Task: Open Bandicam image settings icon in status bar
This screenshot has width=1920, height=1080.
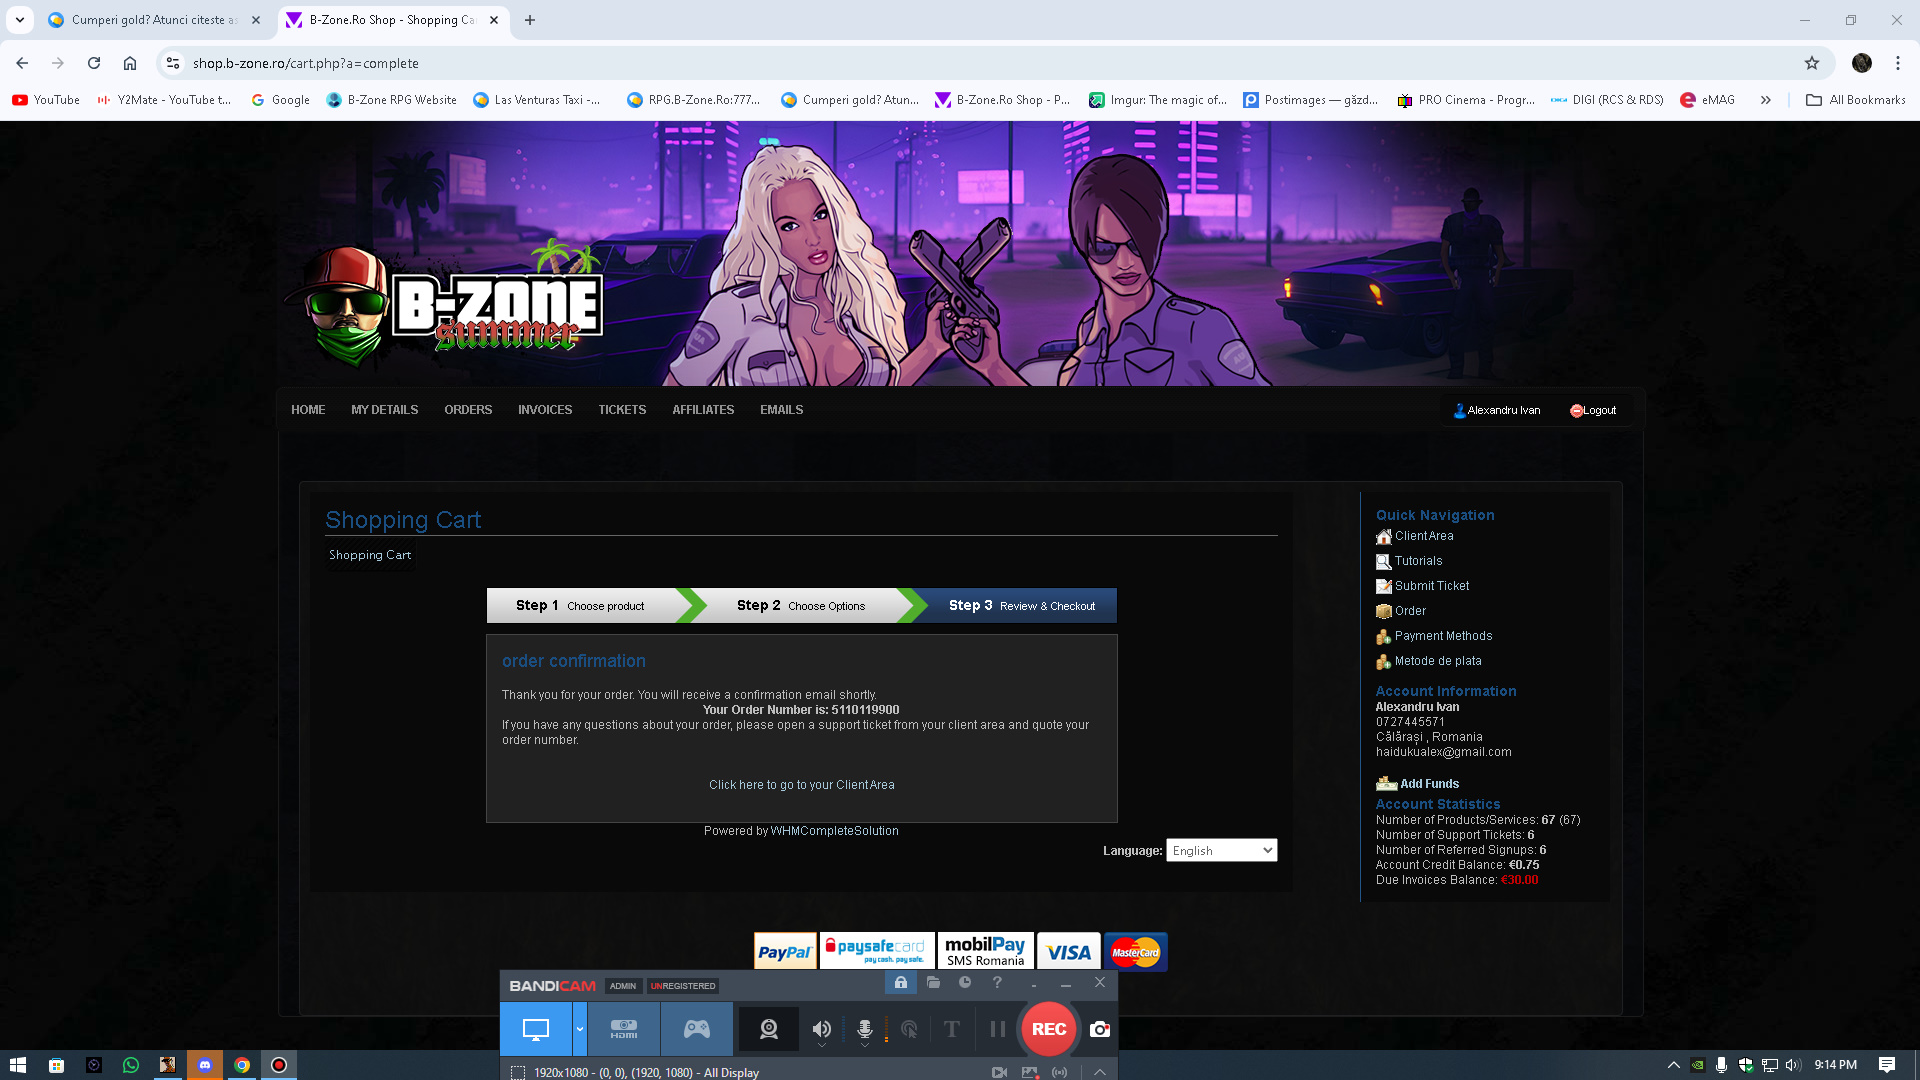Action: [1030, 1072]
